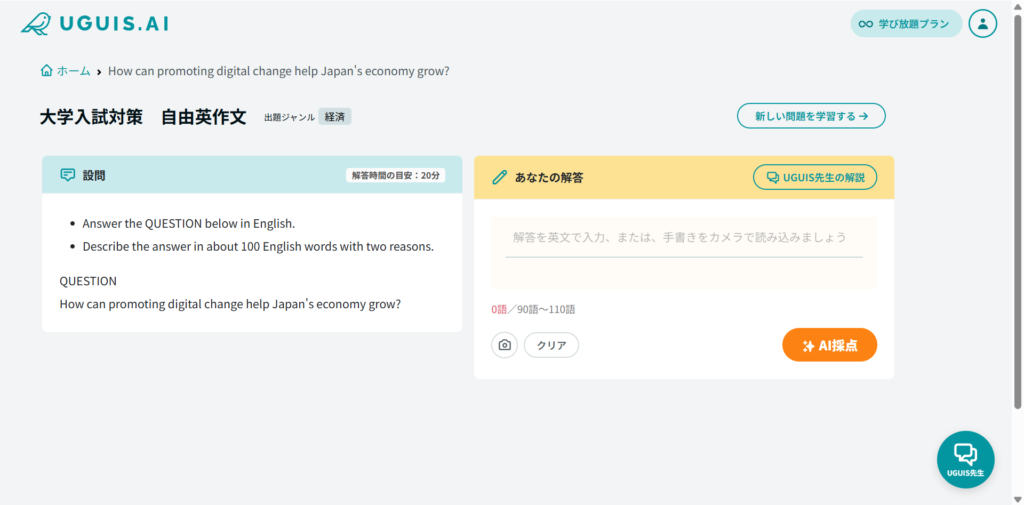Open the UGUIS先生の解説 explanation
The height and width of the screenshot is (505, 1024).
click(814, 177)
